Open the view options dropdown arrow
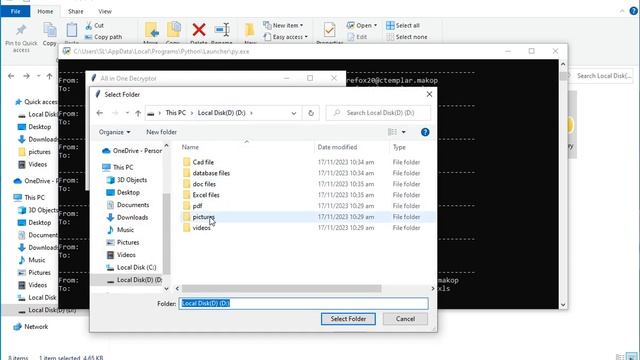The width and height of the screenshot is (640, 360). 404,132
